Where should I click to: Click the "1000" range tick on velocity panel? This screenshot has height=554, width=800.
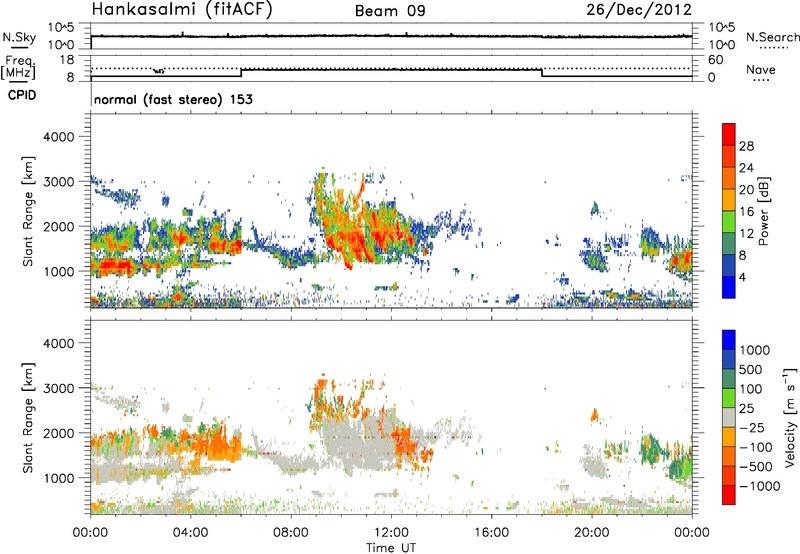click(x=59, y=478)
